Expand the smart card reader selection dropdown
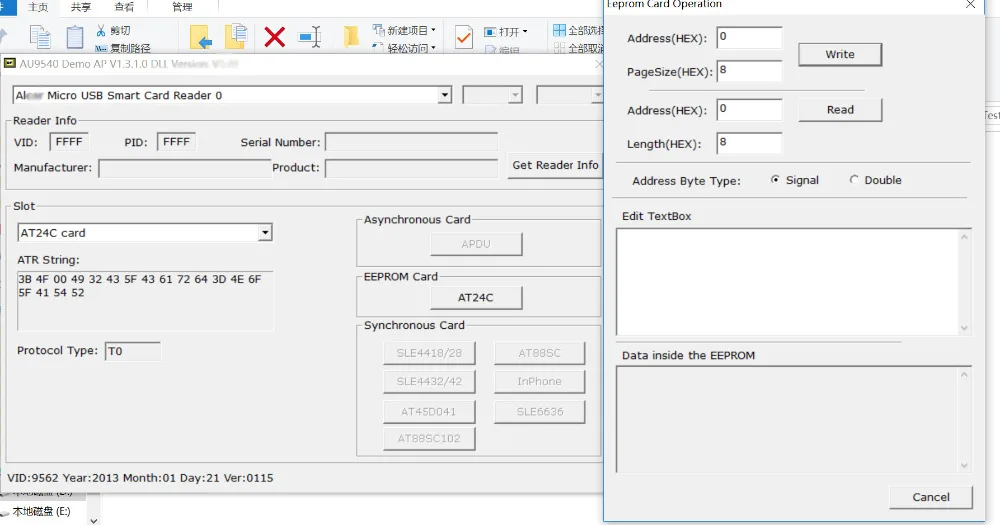This screenshot has height=525, width=1000. click(x=445, y=95)
